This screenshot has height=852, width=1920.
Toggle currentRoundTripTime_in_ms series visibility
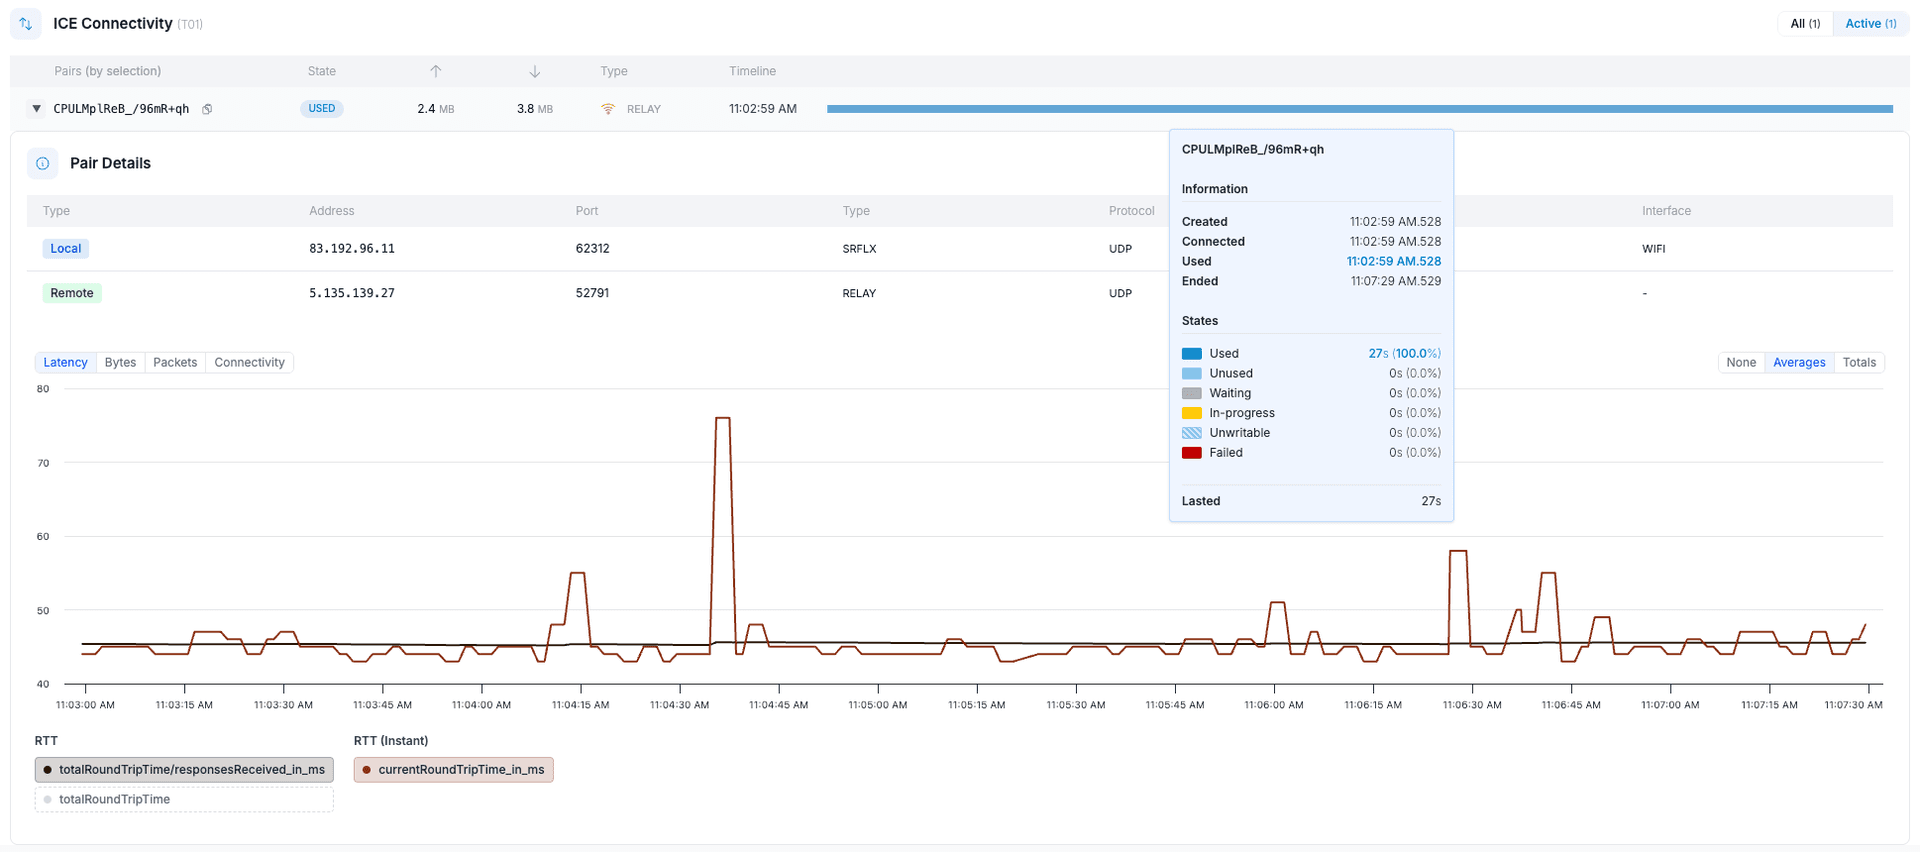click(453, 770)
